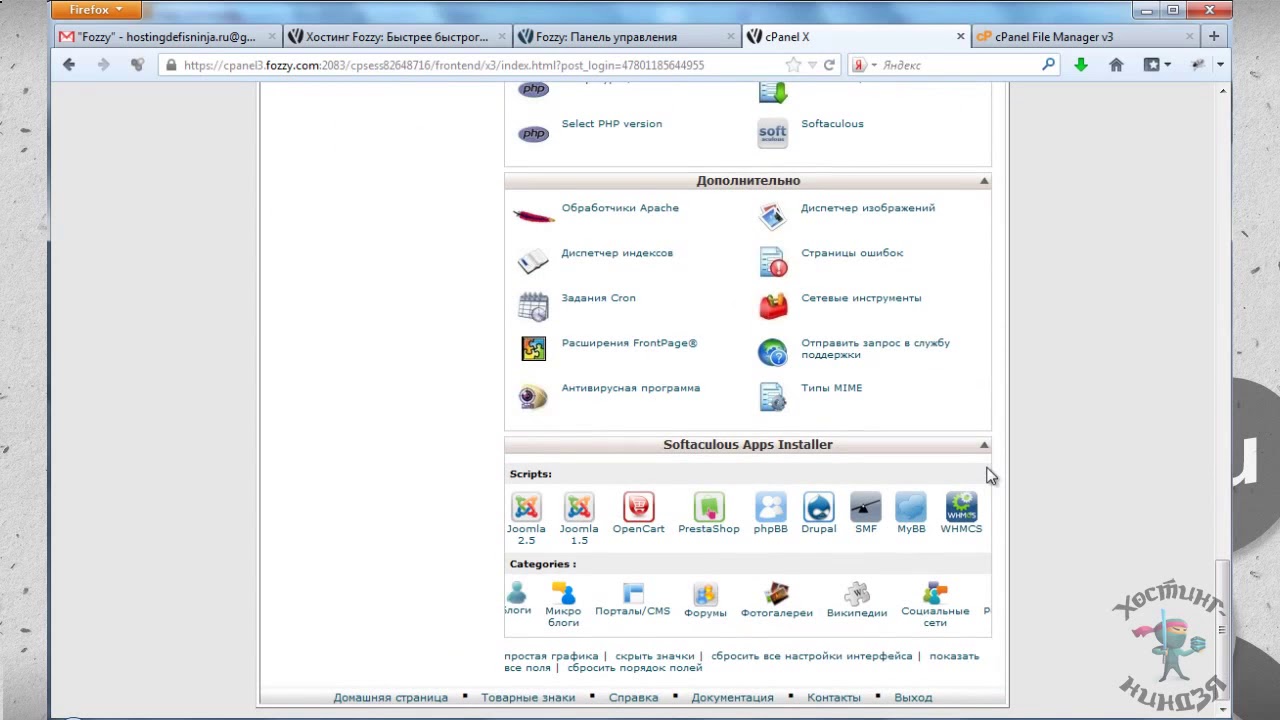Install Drupal script icon
Screen dimensions: 1280x720
818,507
